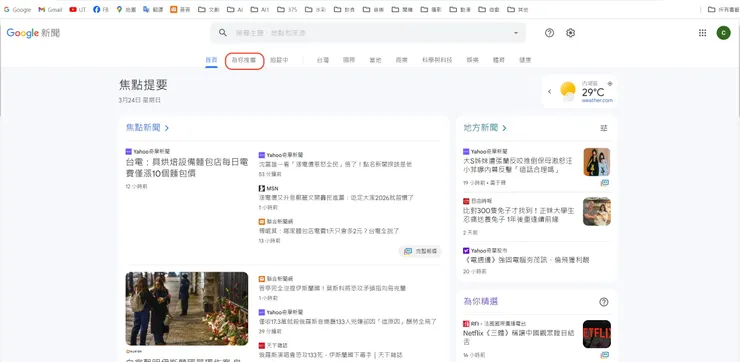
Task: Collapse weather card with left chevron
Action: pyautogui.click(x=549, y=92)
